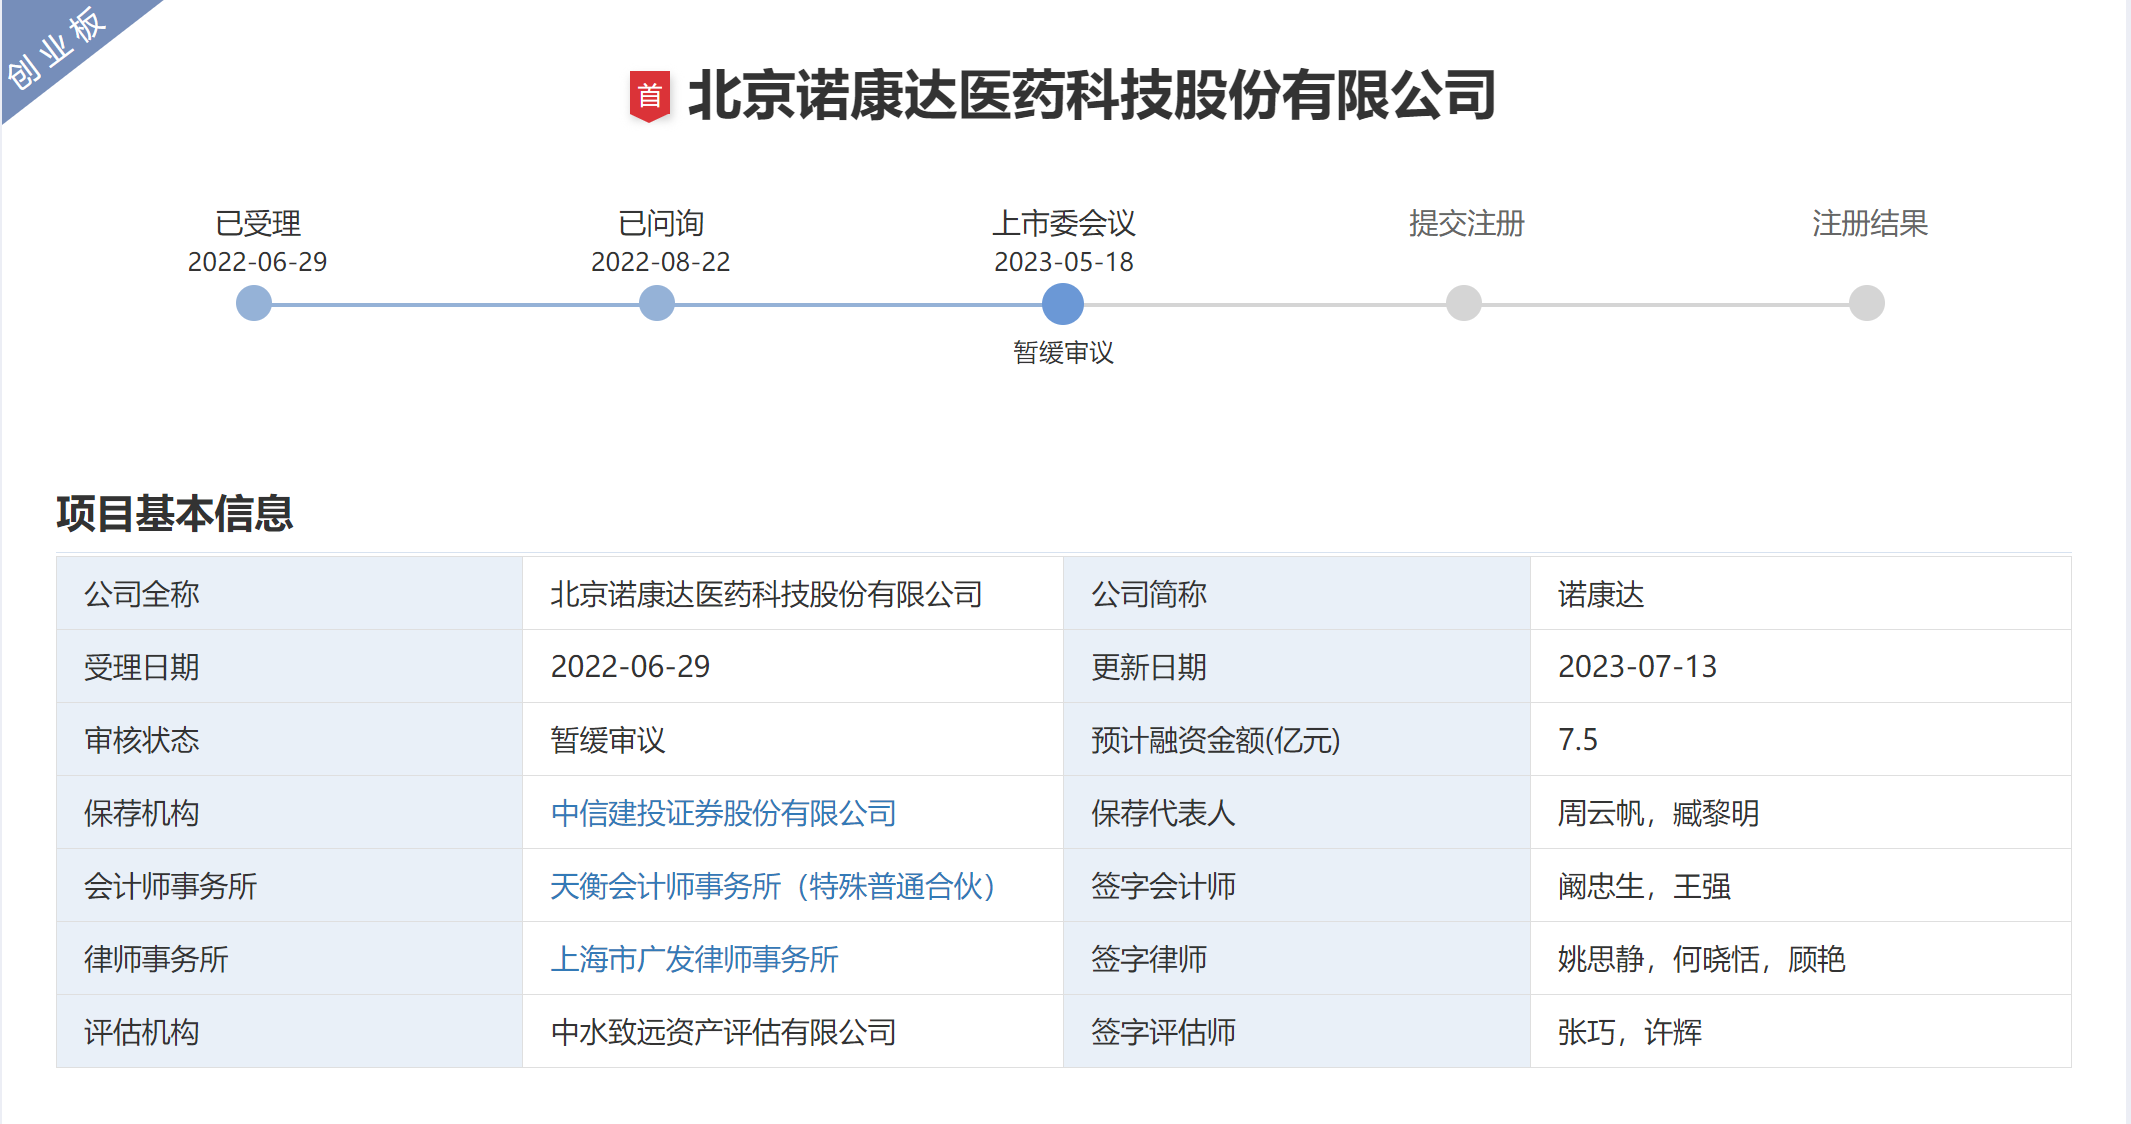2131x1124 pixels.
Task: Click the date 2023-05-18 under 上市委会议
Action: [x=1064, y=262]
